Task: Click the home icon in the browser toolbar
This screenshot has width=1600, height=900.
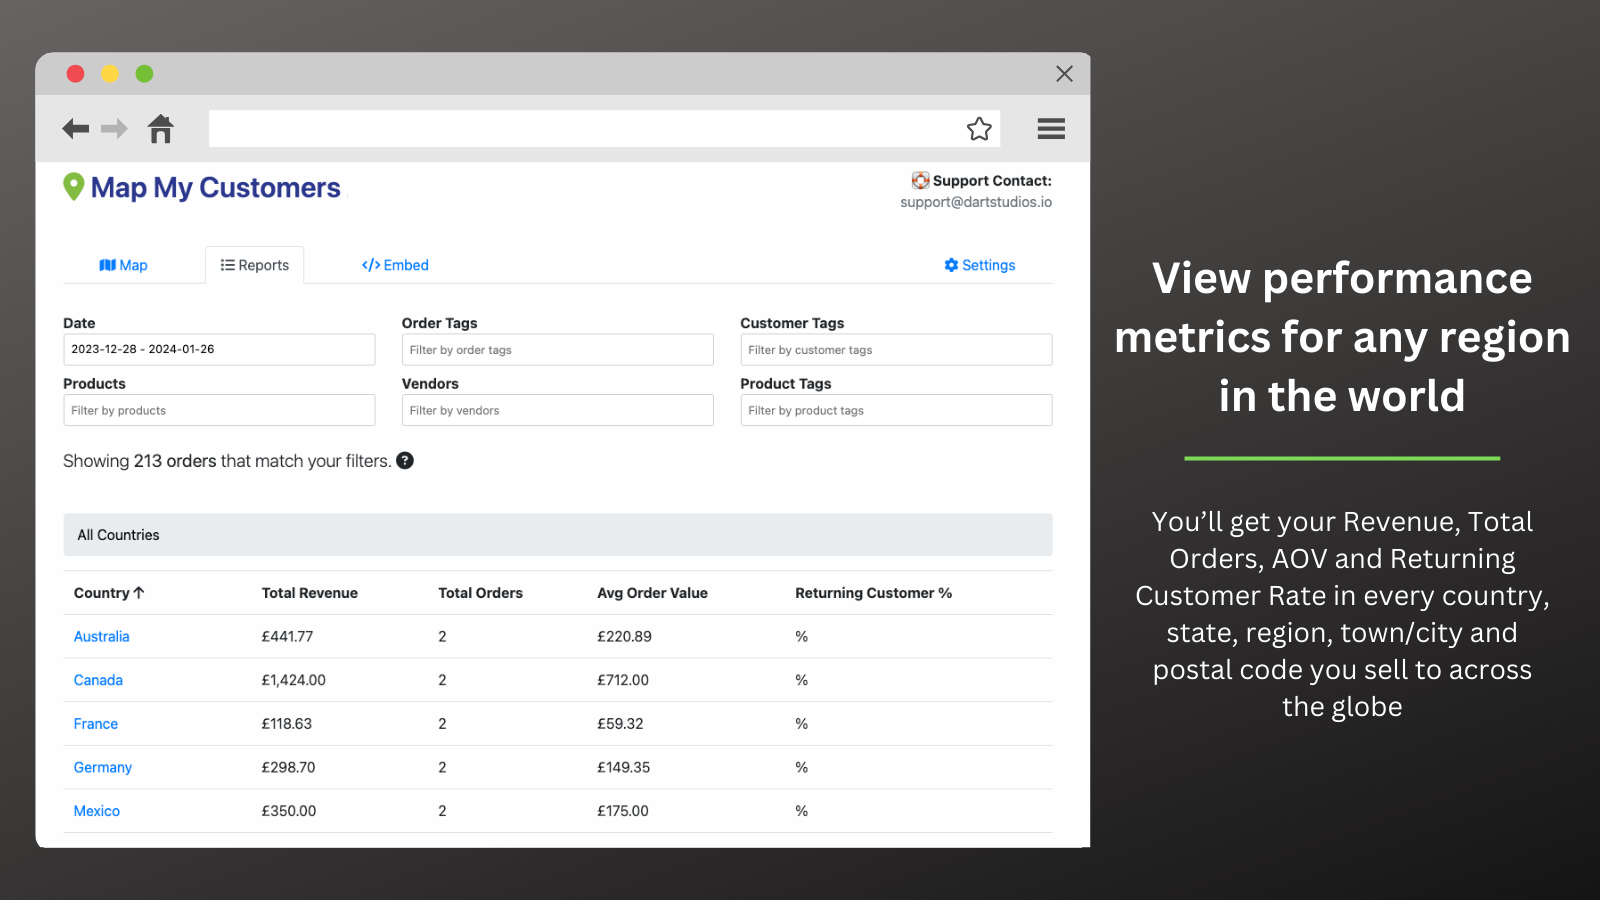Action: click(160, 128)
